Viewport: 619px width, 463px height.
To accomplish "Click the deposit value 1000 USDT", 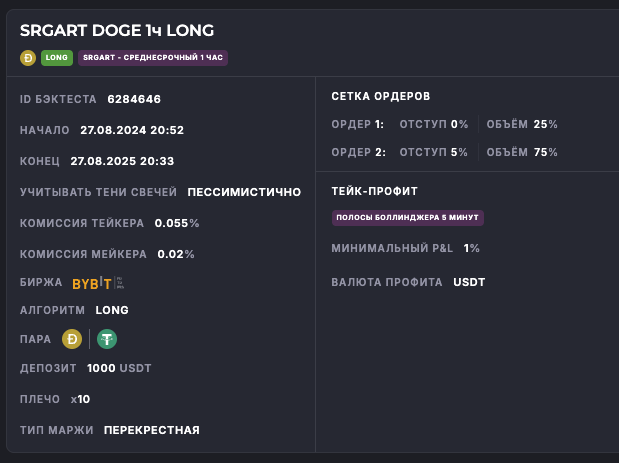I will point(119,368).
